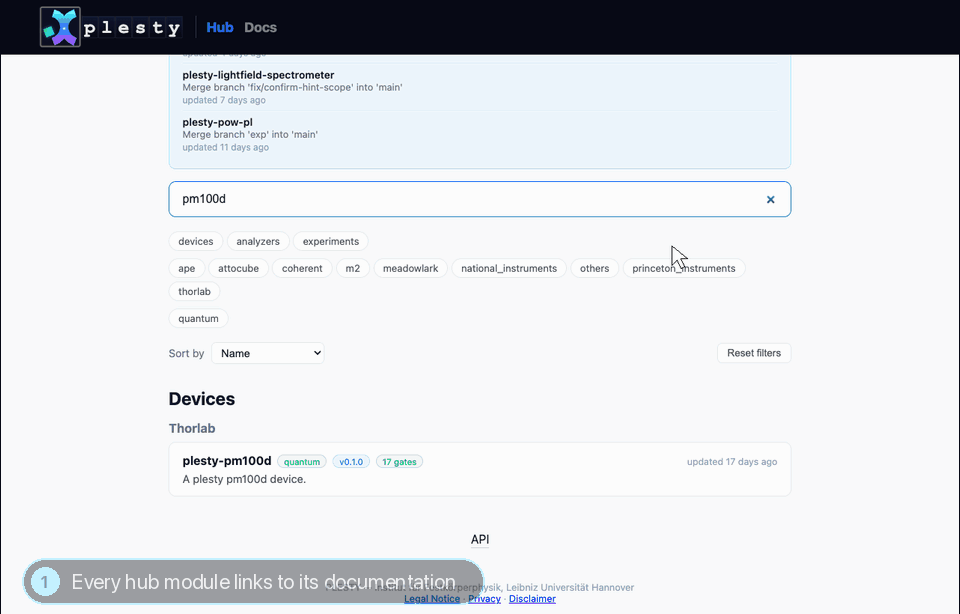Enable the national_instruments filter chip
The image size is (960, 614).
pos(509,268)
